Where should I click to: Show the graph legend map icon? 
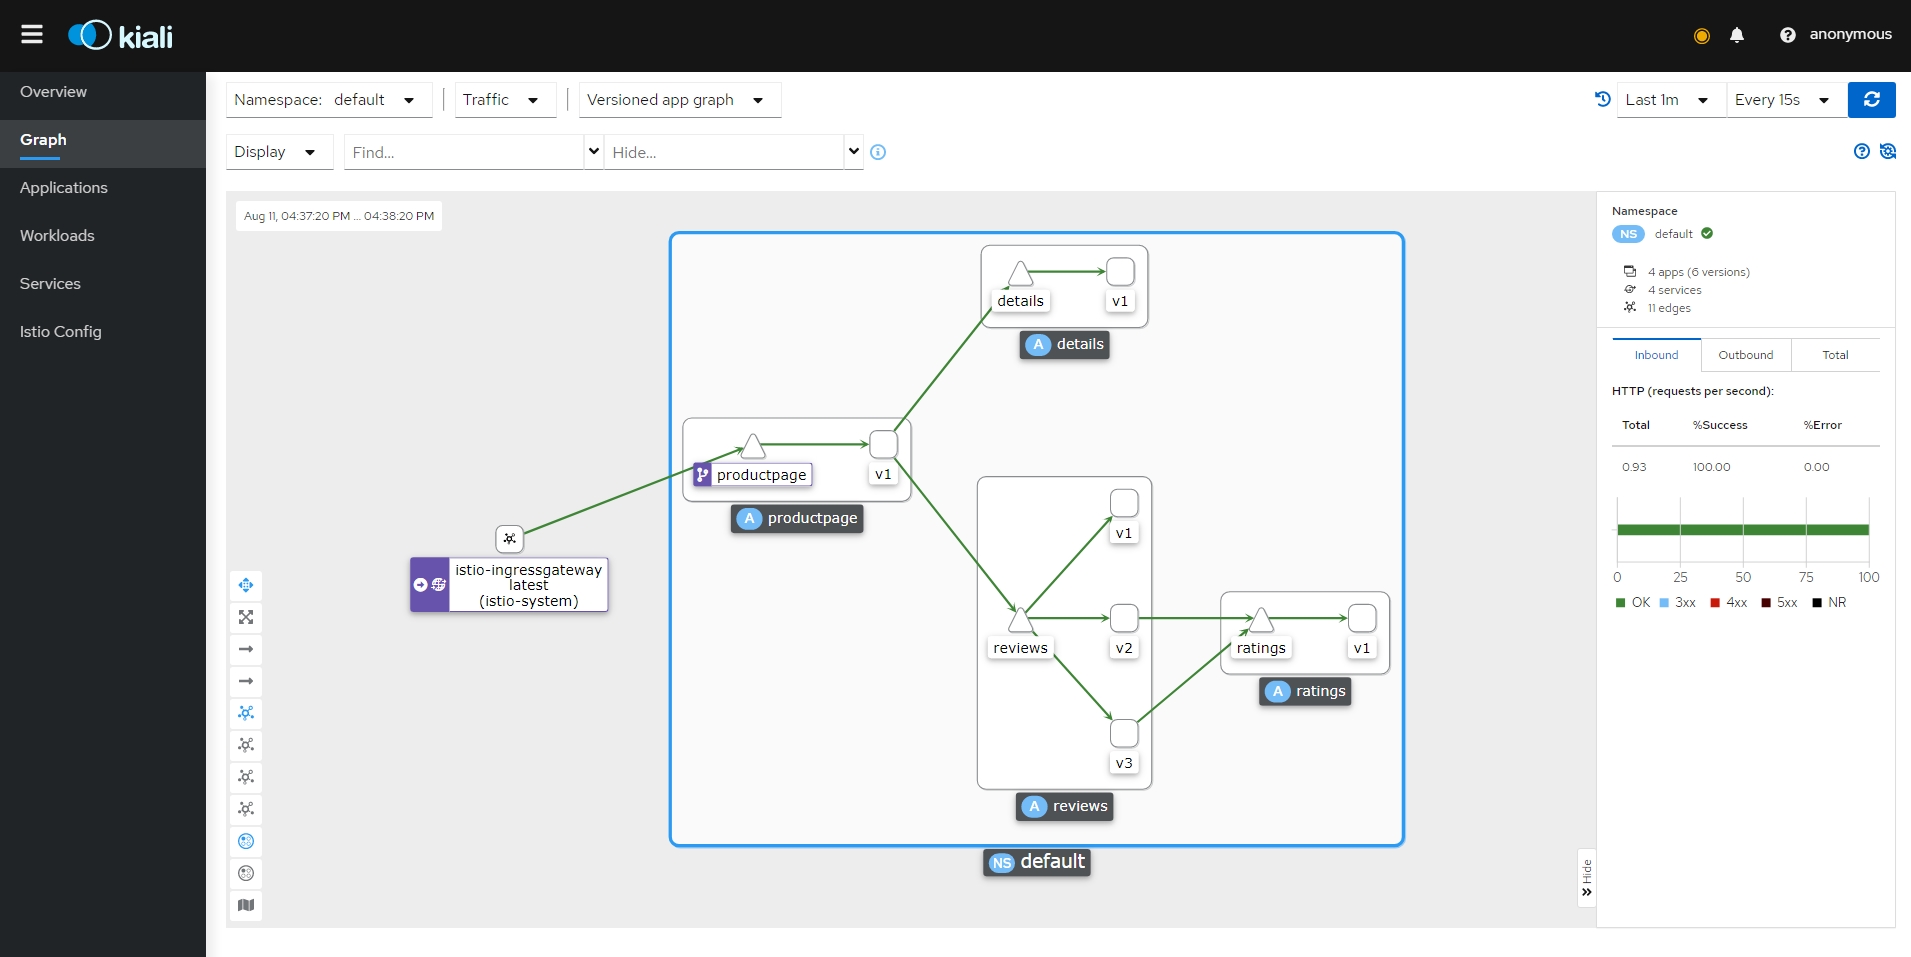pos(246,905)
